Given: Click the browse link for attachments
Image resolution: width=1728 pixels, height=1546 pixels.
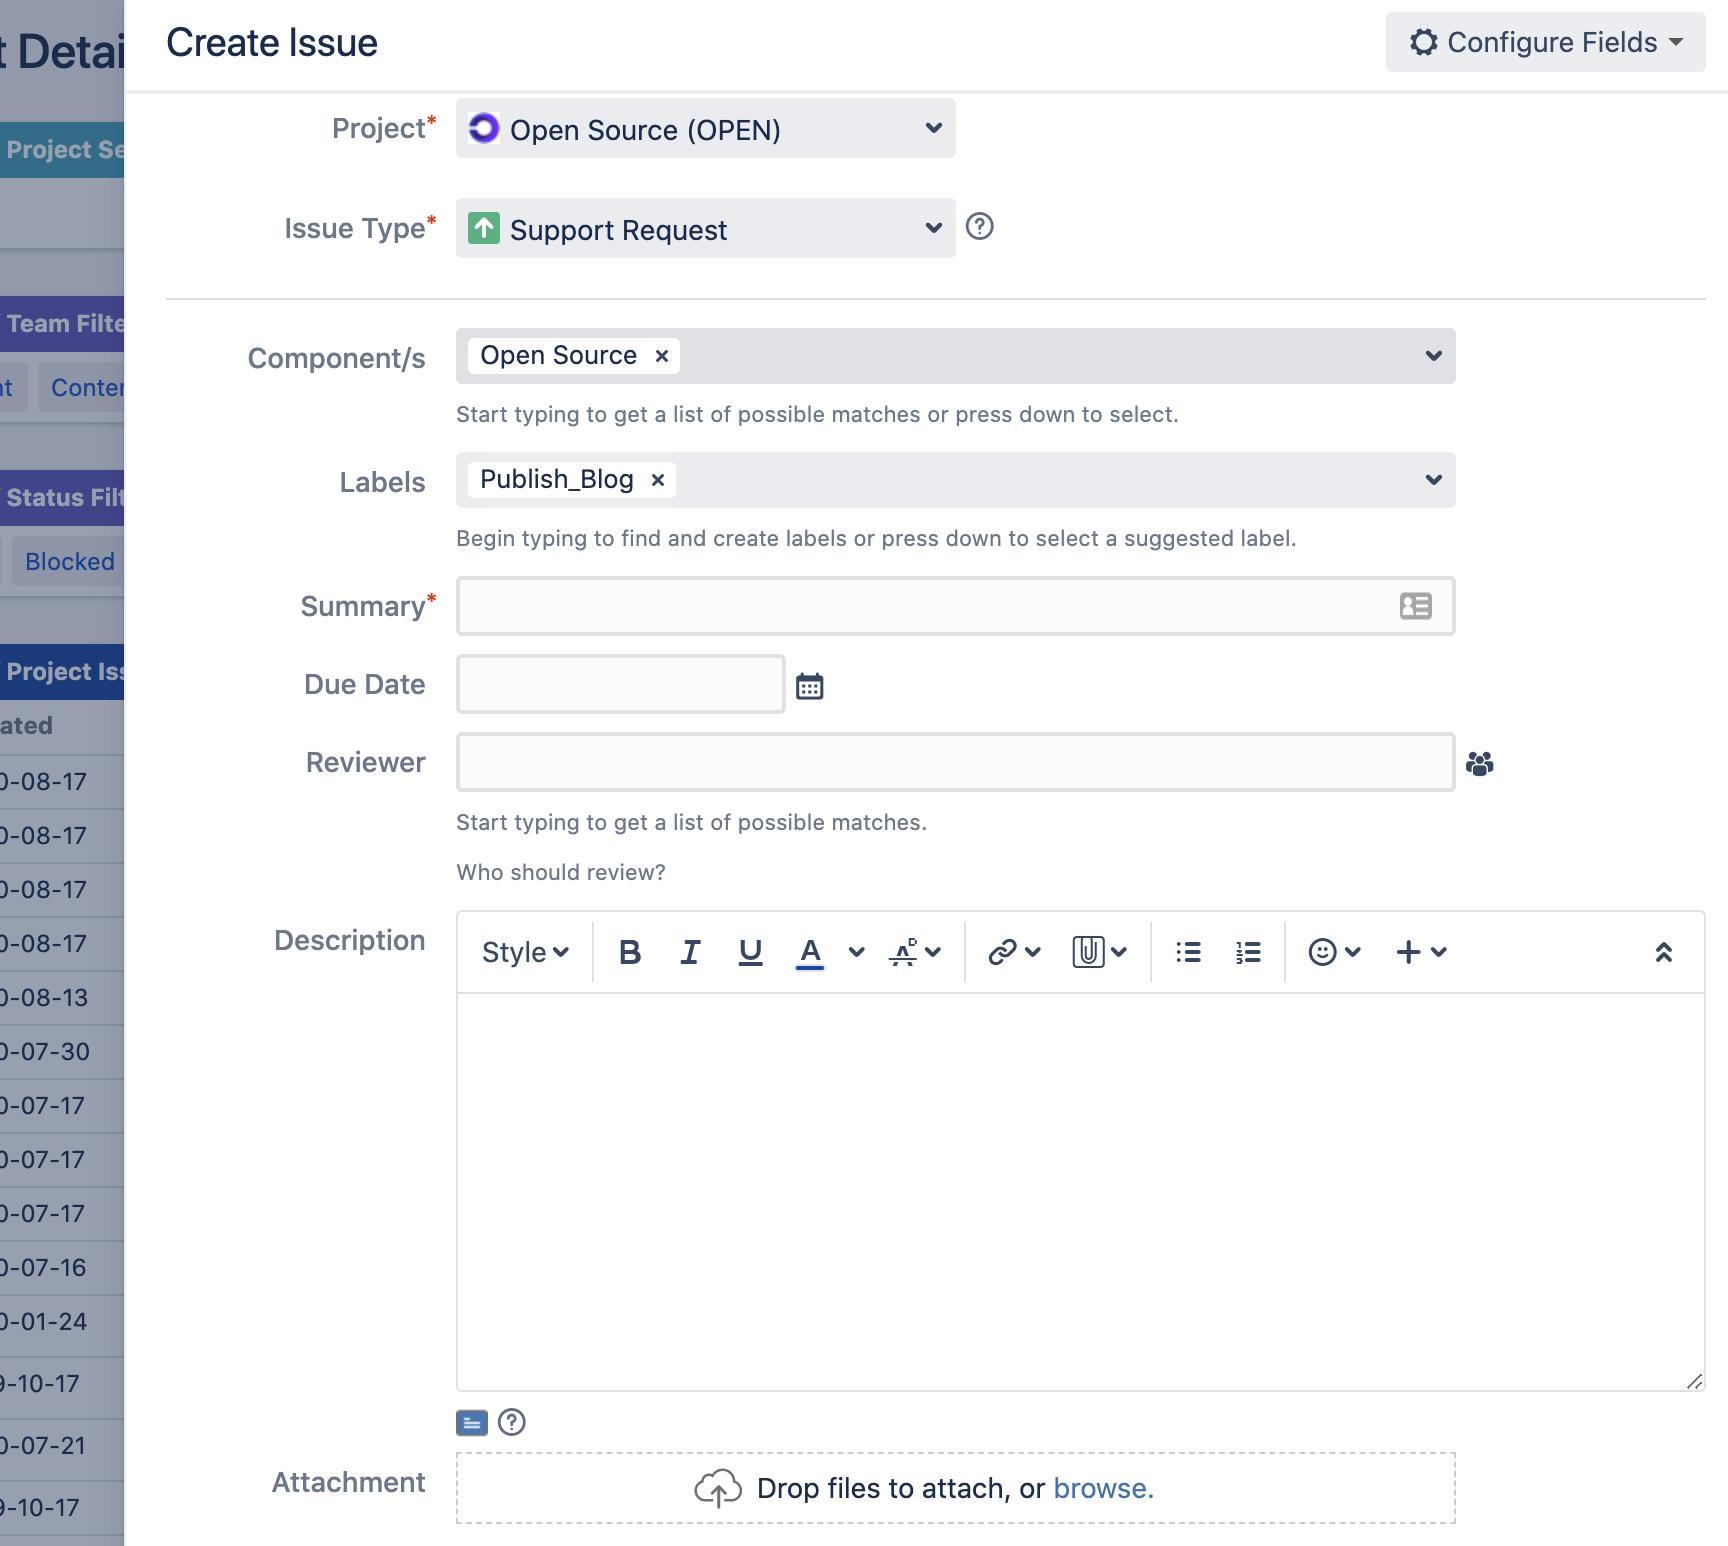Looking at the screenshot, I should tap(1104, 1489).
